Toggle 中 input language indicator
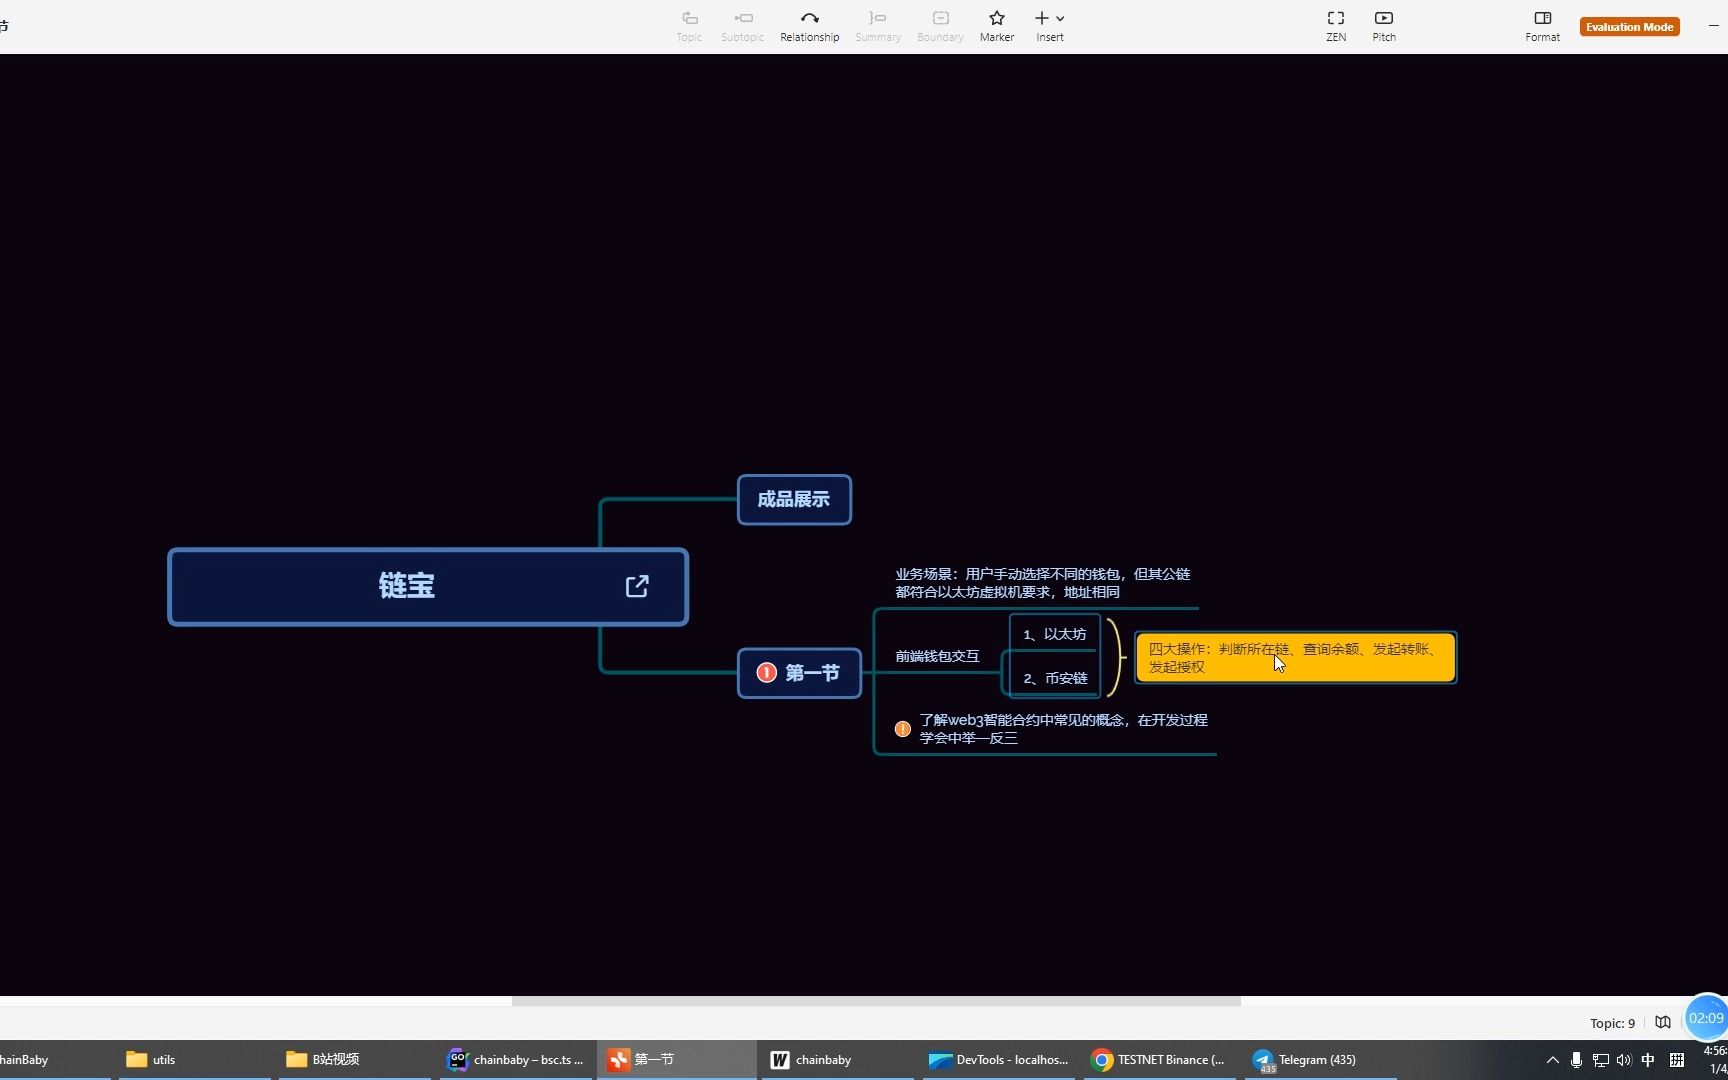Screen dimensions: 1728x1080 (1648, 1060)
